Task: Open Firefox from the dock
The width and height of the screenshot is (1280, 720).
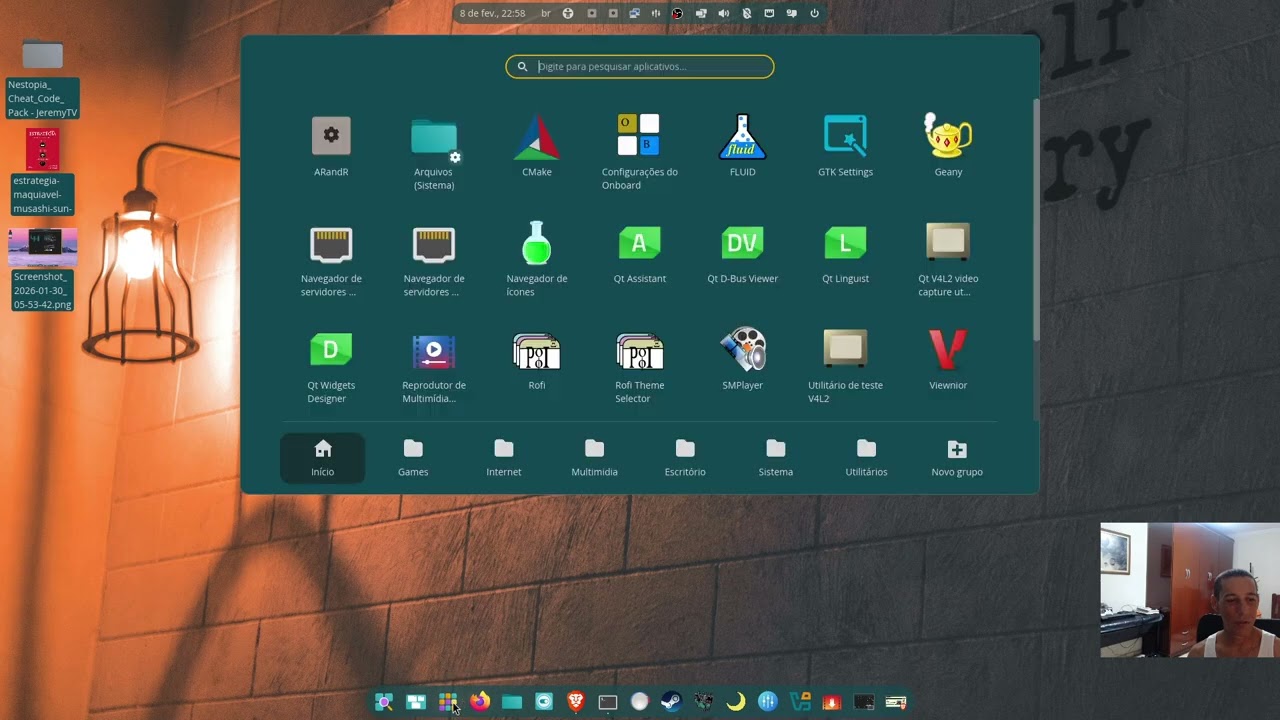Action: tap(480, 702)
